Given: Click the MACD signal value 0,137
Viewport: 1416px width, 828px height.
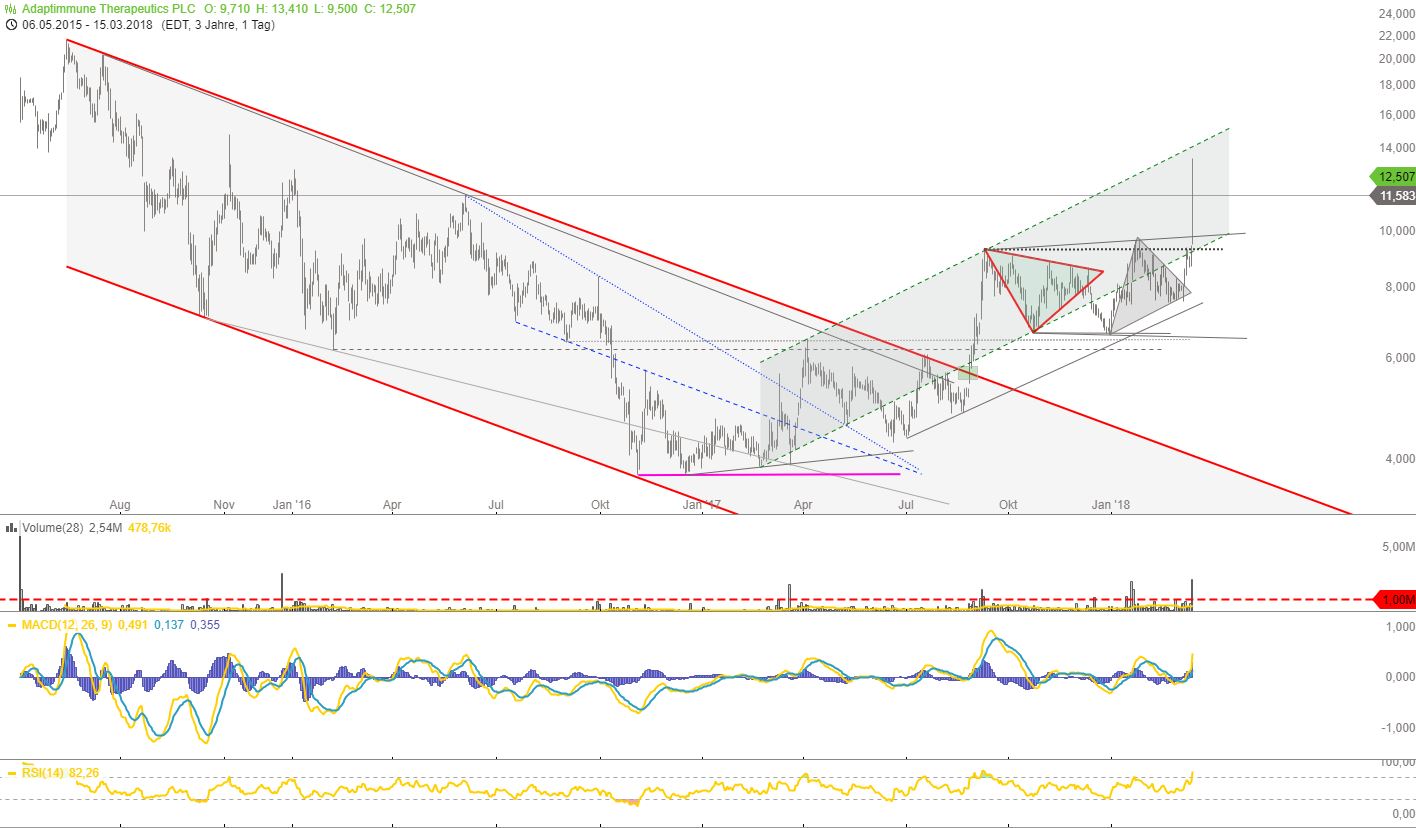Looking at the screenshot, I should pos(170,625).
